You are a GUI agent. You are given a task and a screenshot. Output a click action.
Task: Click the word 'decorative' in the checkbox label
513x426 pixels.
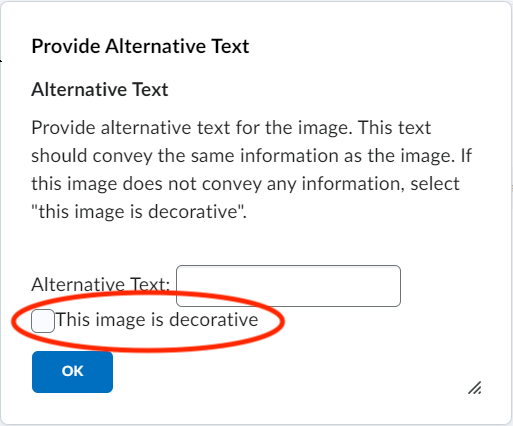pos(214,320)
